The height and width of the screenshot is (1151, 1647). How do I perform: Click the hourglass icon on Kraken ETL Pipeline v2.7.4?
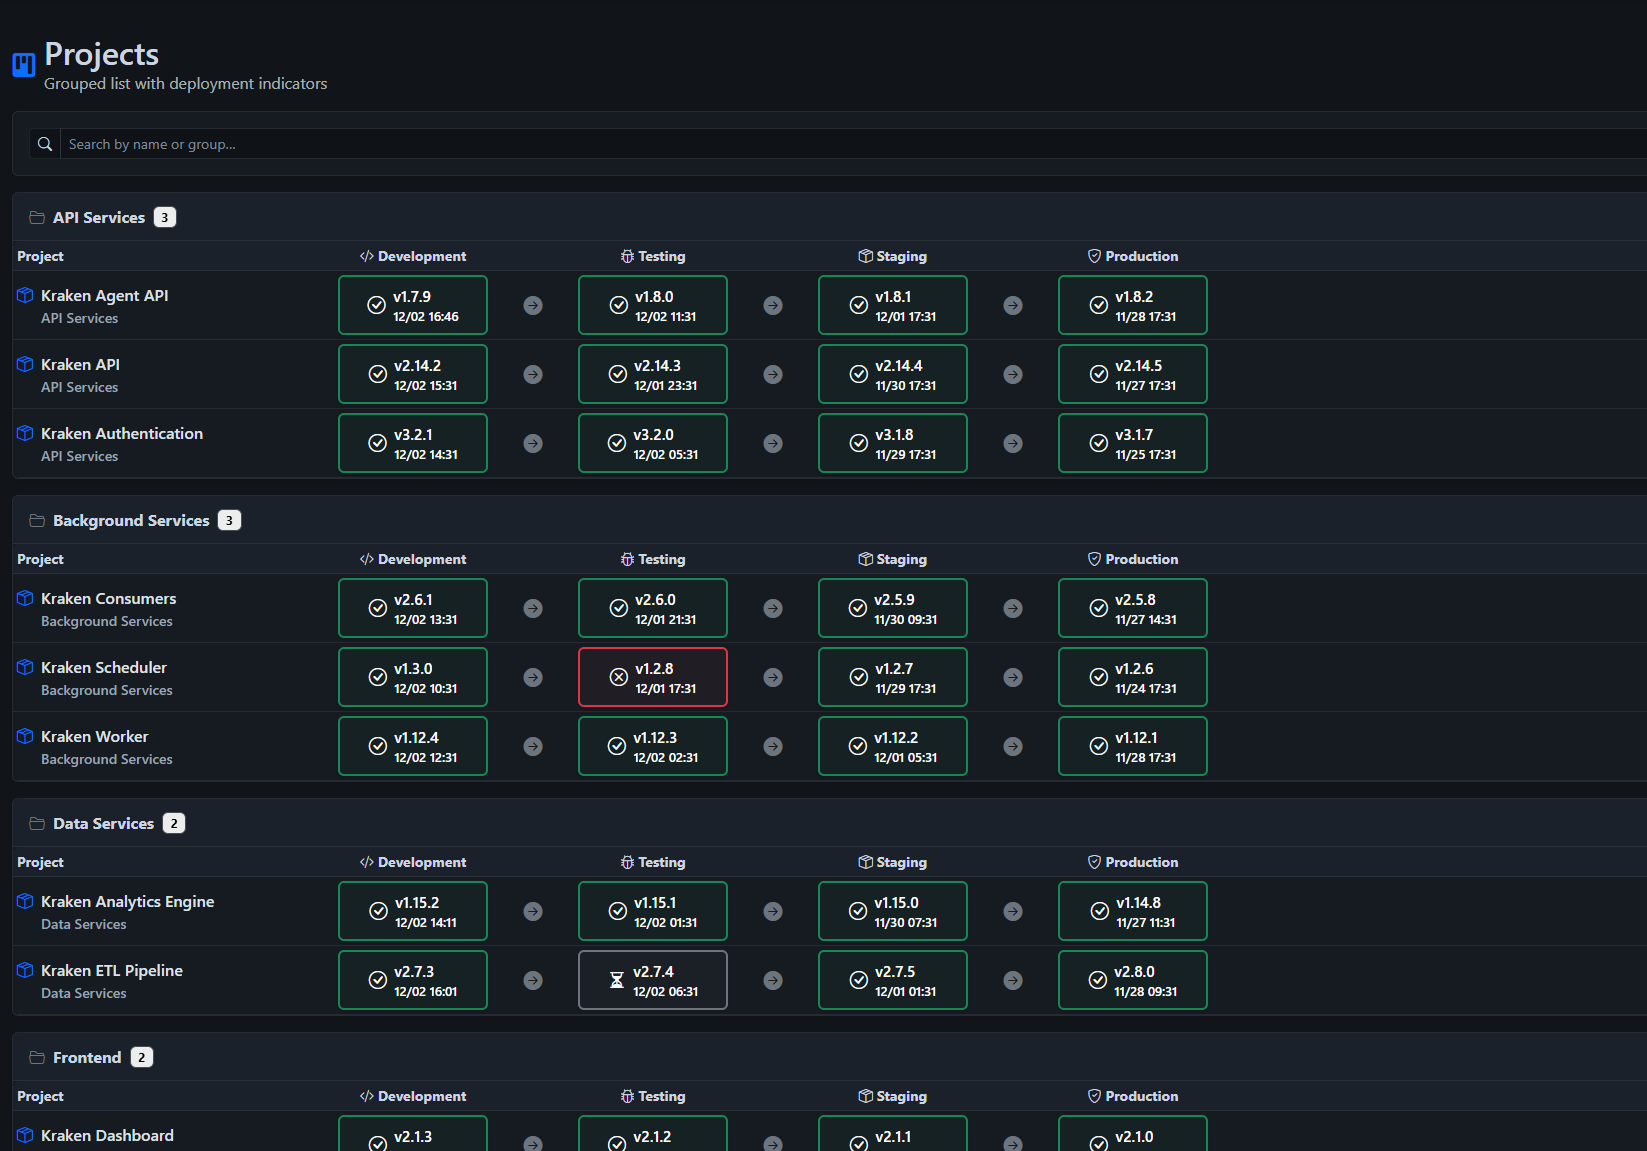tap(616, 980)
